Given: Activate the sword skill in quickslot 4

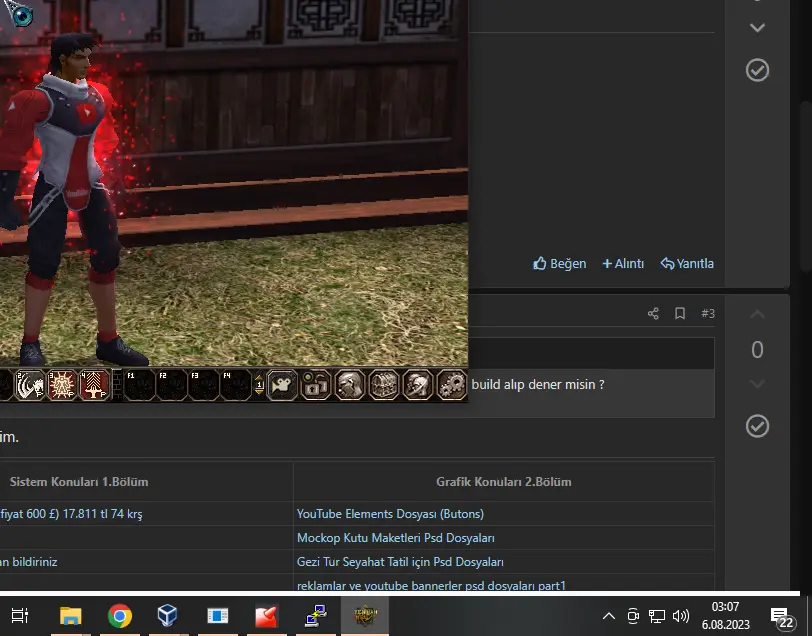Looking at the screenshot, I should pyautogui.click(x=94, y=385).
